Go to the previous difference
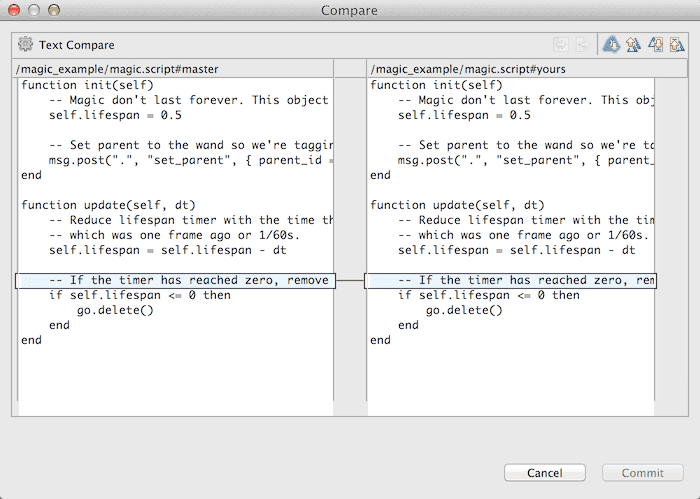The width and height of the screenshot is (700, 499). pos(632,45)
